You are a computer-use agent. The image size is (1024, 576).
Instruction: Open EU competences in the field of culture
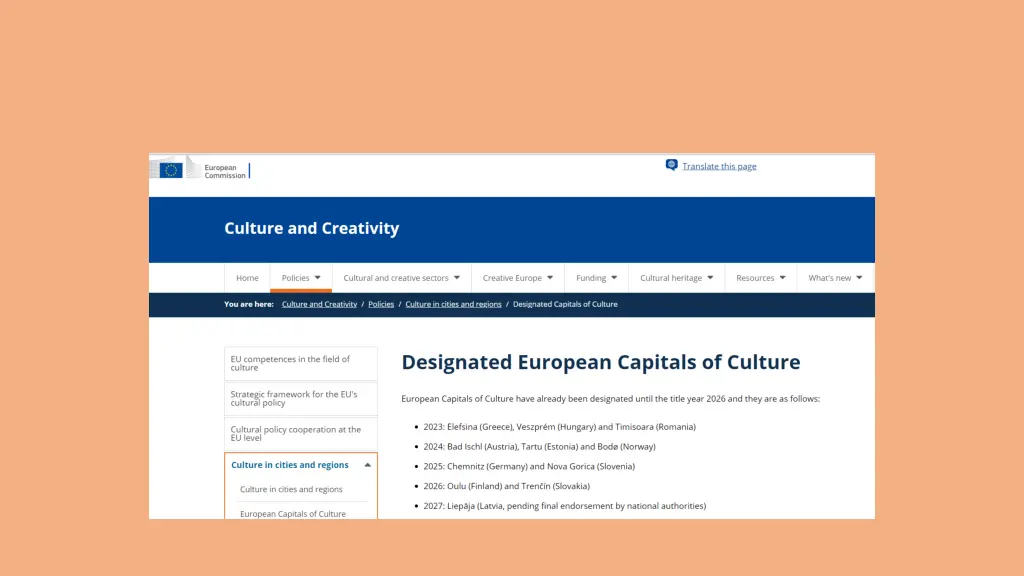point(301,364)
